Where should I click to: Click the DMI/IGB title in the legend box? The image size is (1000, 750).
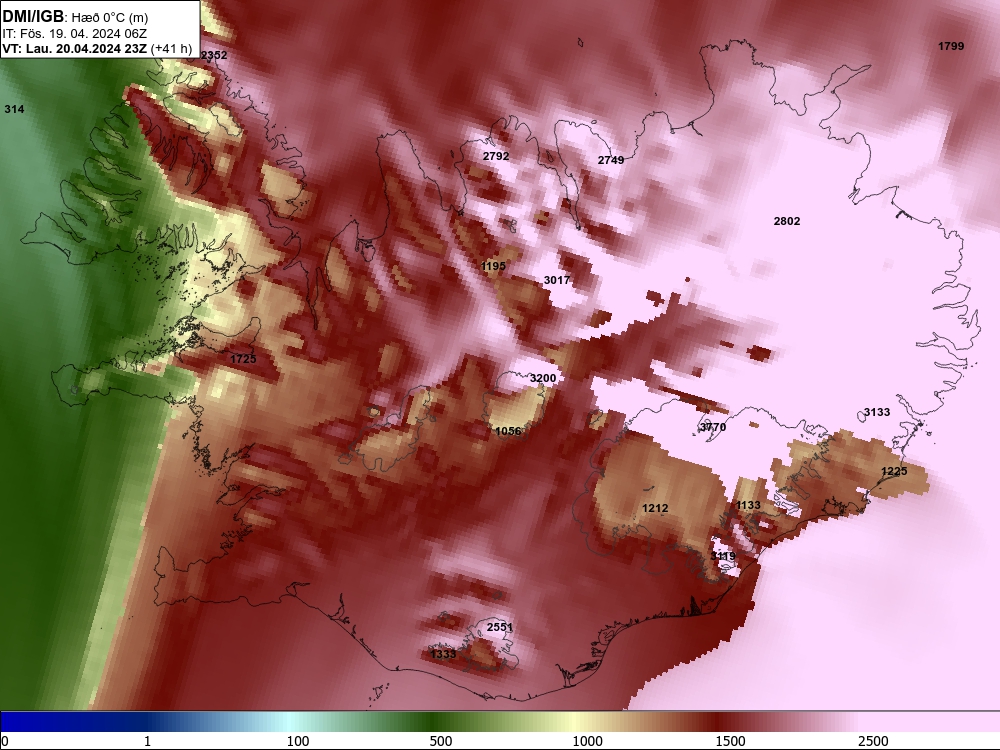pyautogui.click(x=33, y=16)
